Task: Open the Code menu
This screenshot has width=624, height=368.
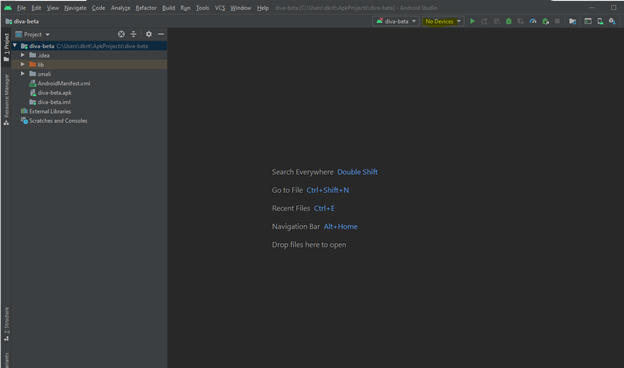Action: (x=98, y=8)
